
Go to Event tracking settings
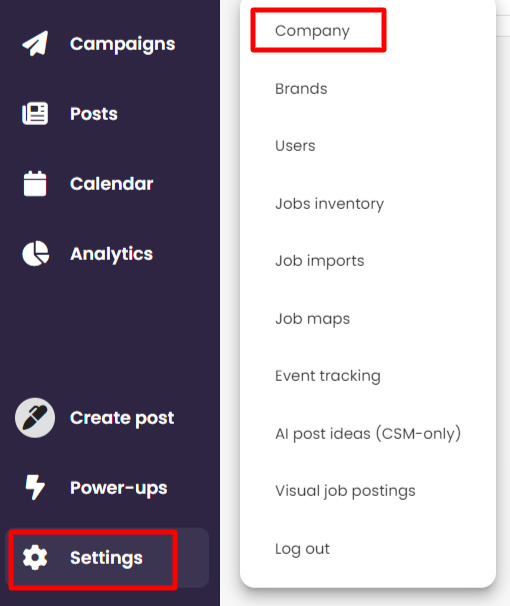point(328,376)
